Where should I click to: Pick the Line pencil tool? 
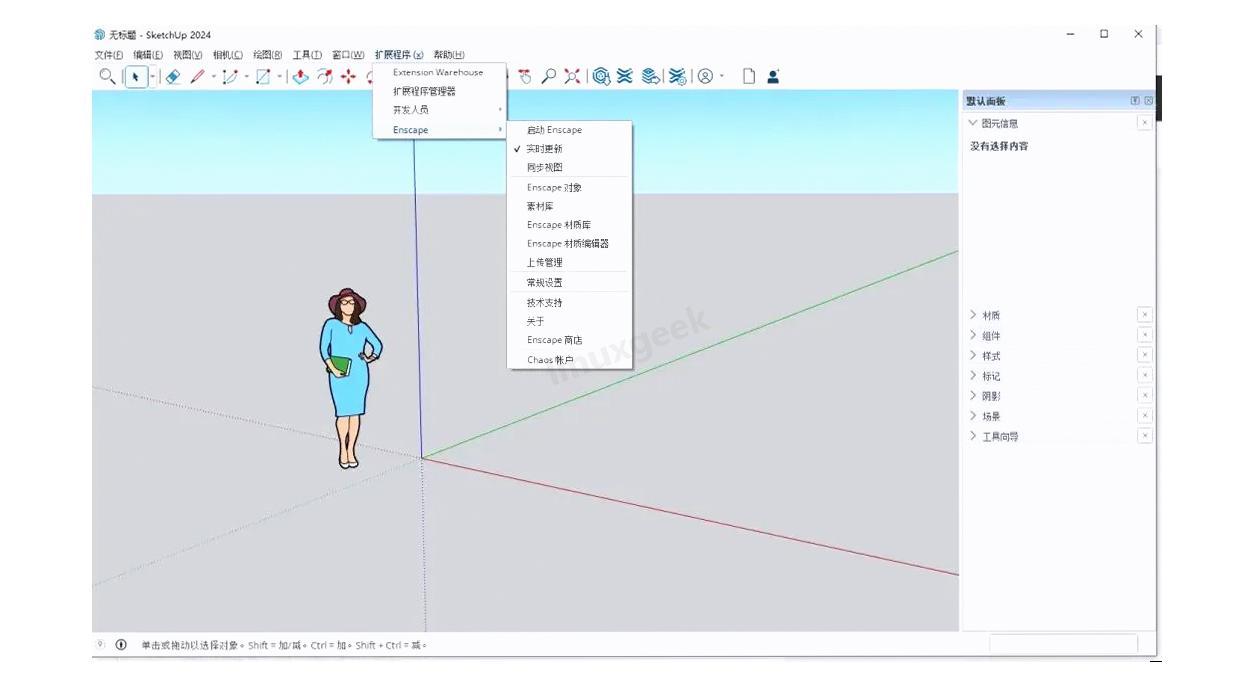tap(198, 77)
